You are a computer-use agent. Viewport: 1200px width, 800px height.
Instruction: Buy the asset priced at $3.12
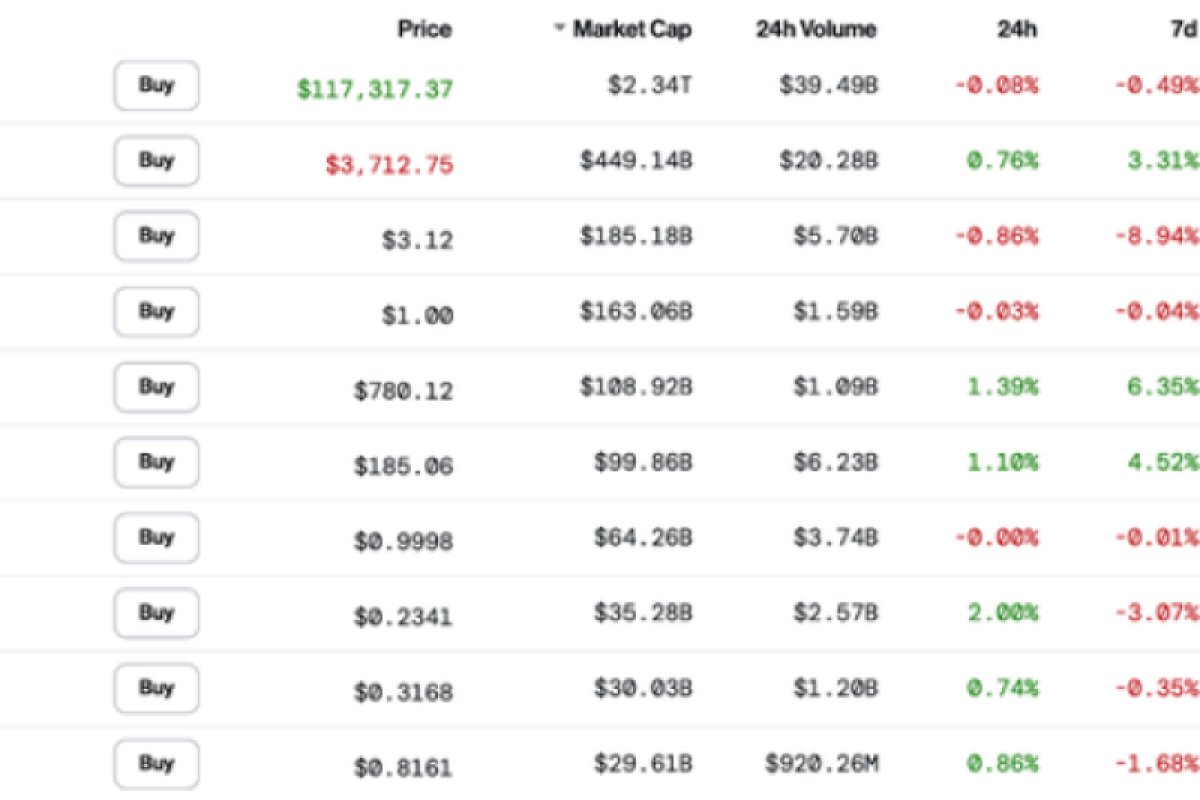[156, 237]
